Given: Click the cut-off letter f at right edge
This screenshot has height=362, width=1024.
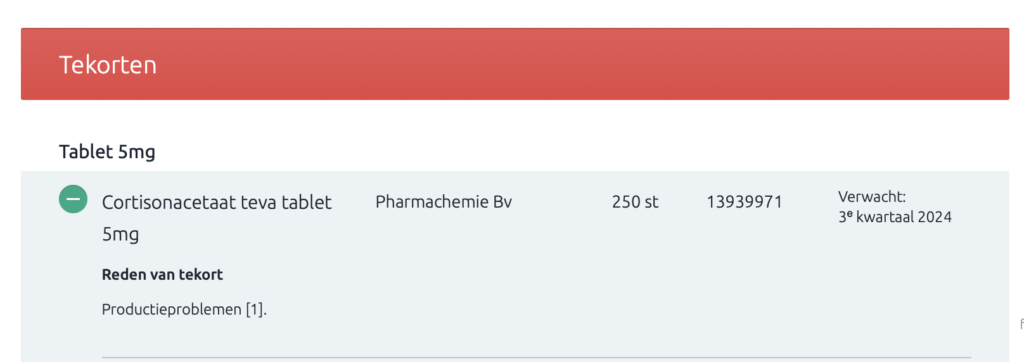Looking at the screenshot, I should click(1021, 323).
